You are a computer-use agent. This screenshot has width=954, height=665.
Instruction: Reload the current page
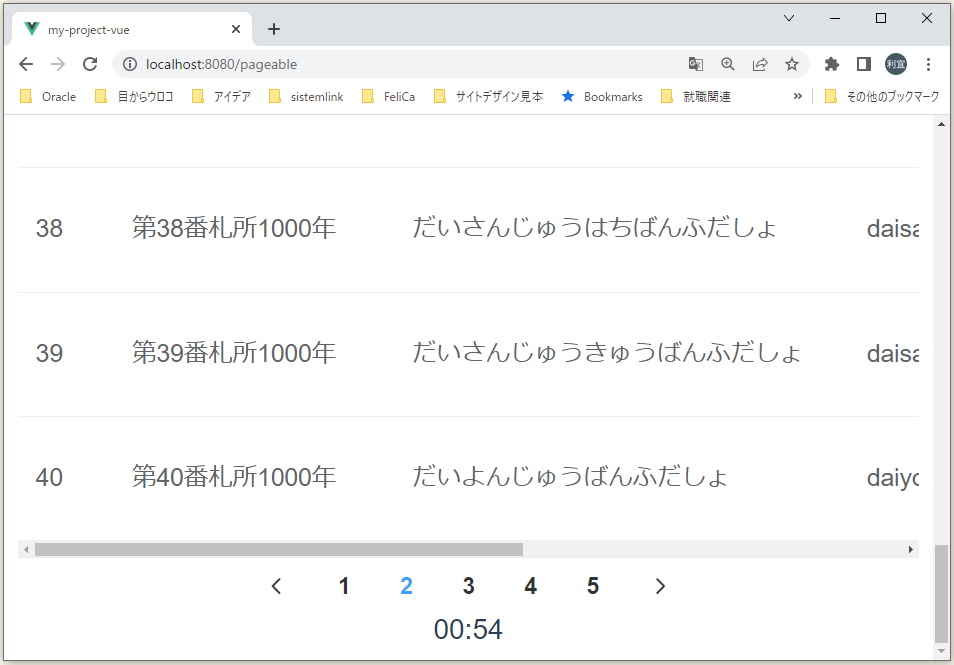[90, 62]
